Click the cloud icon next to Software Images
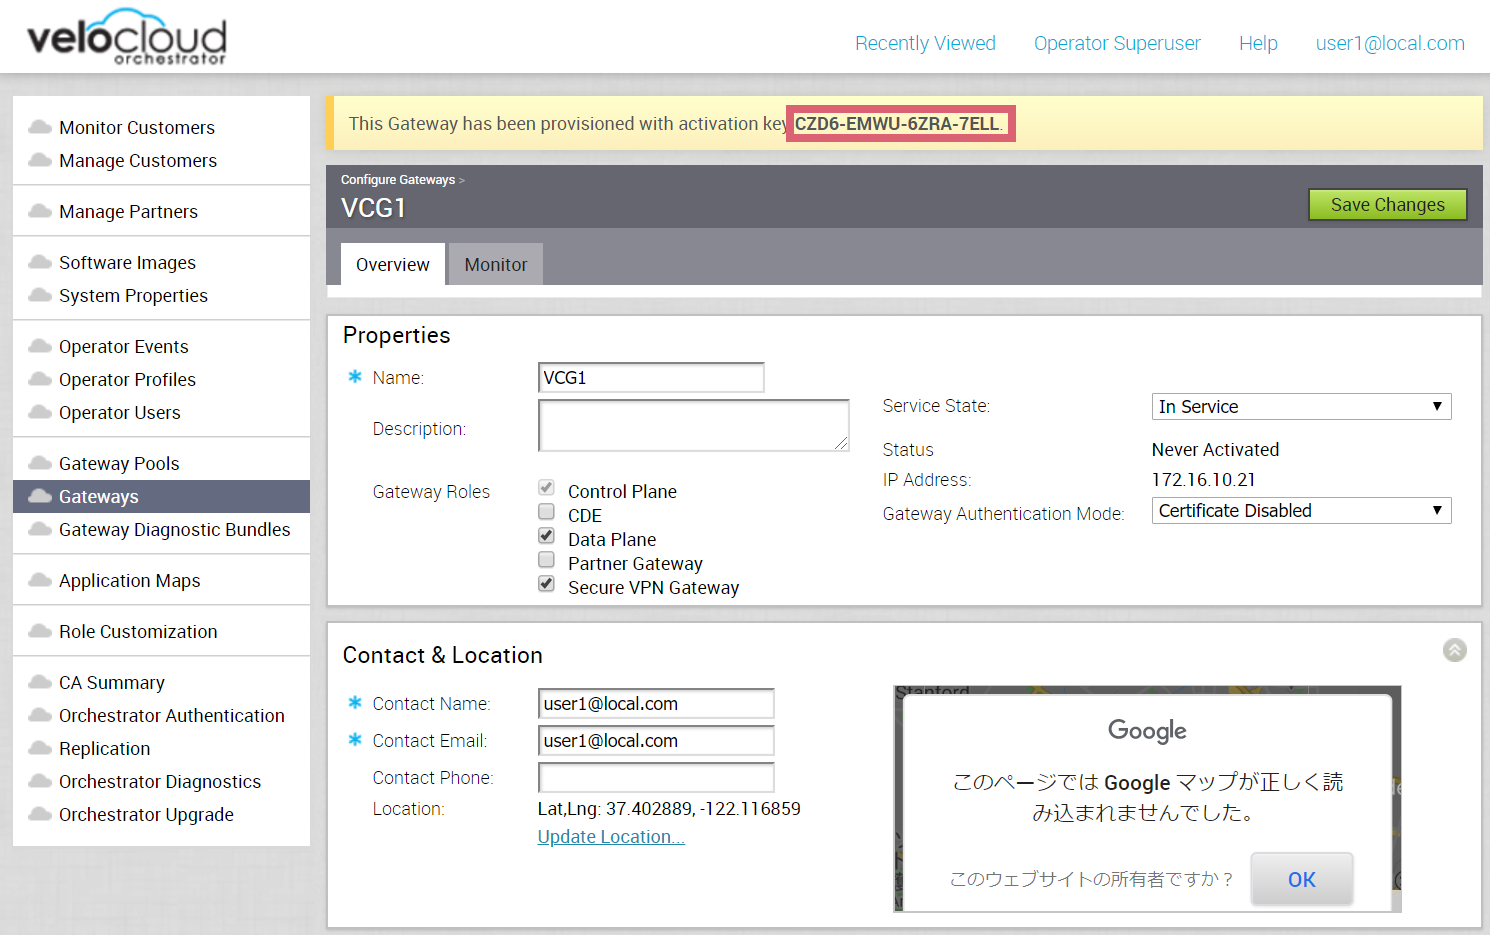The width and height of the screenshot is (1490, 935). click(40, 262)
